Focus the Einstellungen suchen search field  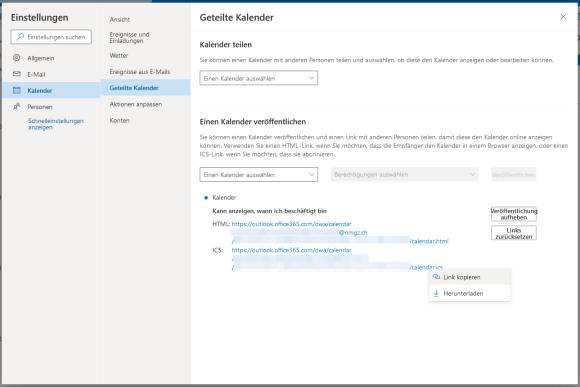coord(51,37)
